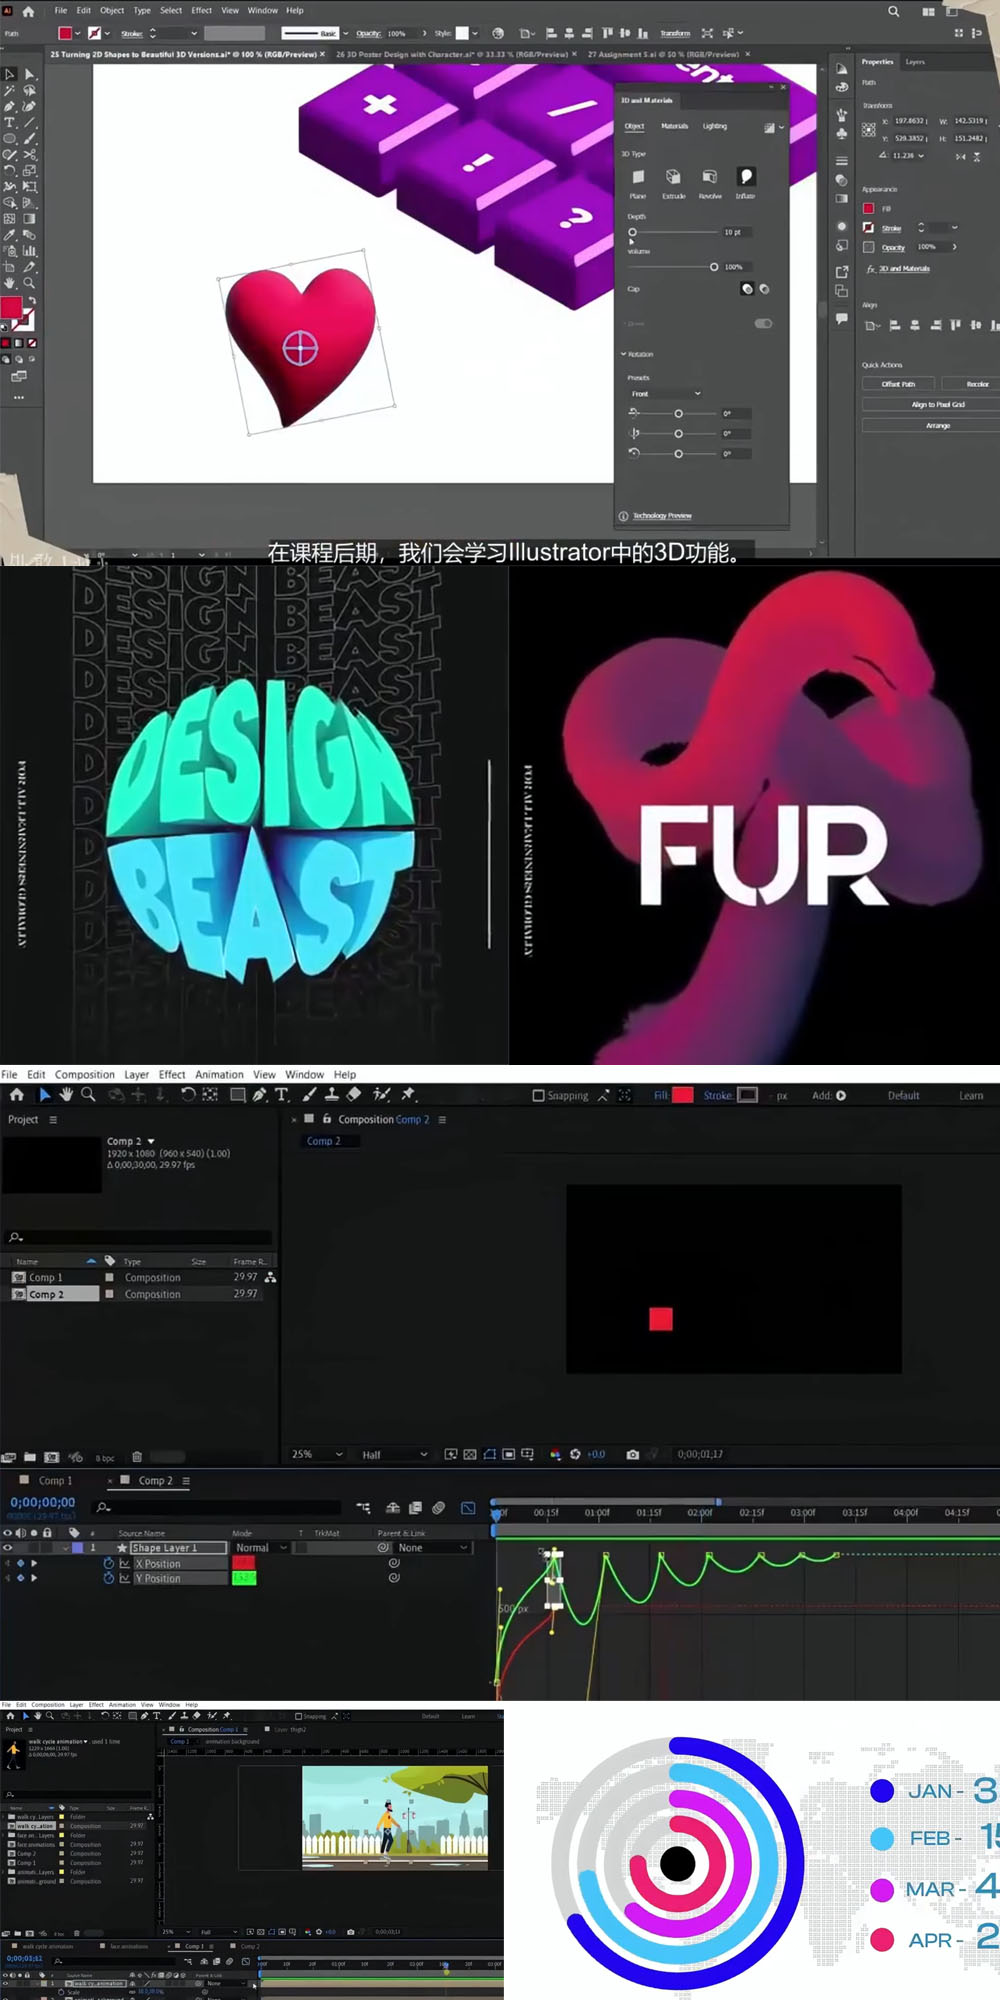Viewport: 1000px width, 2000px height.
Task: Toggle graph icon for X Position
Action: [x=125, y=1563]
